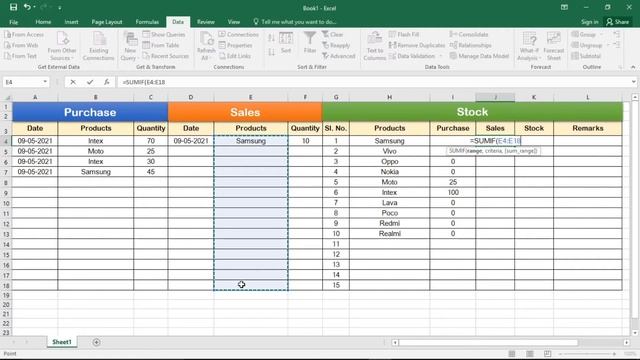The image size is (640, 360).
Task: Click Show Queries
Action: 164,35
